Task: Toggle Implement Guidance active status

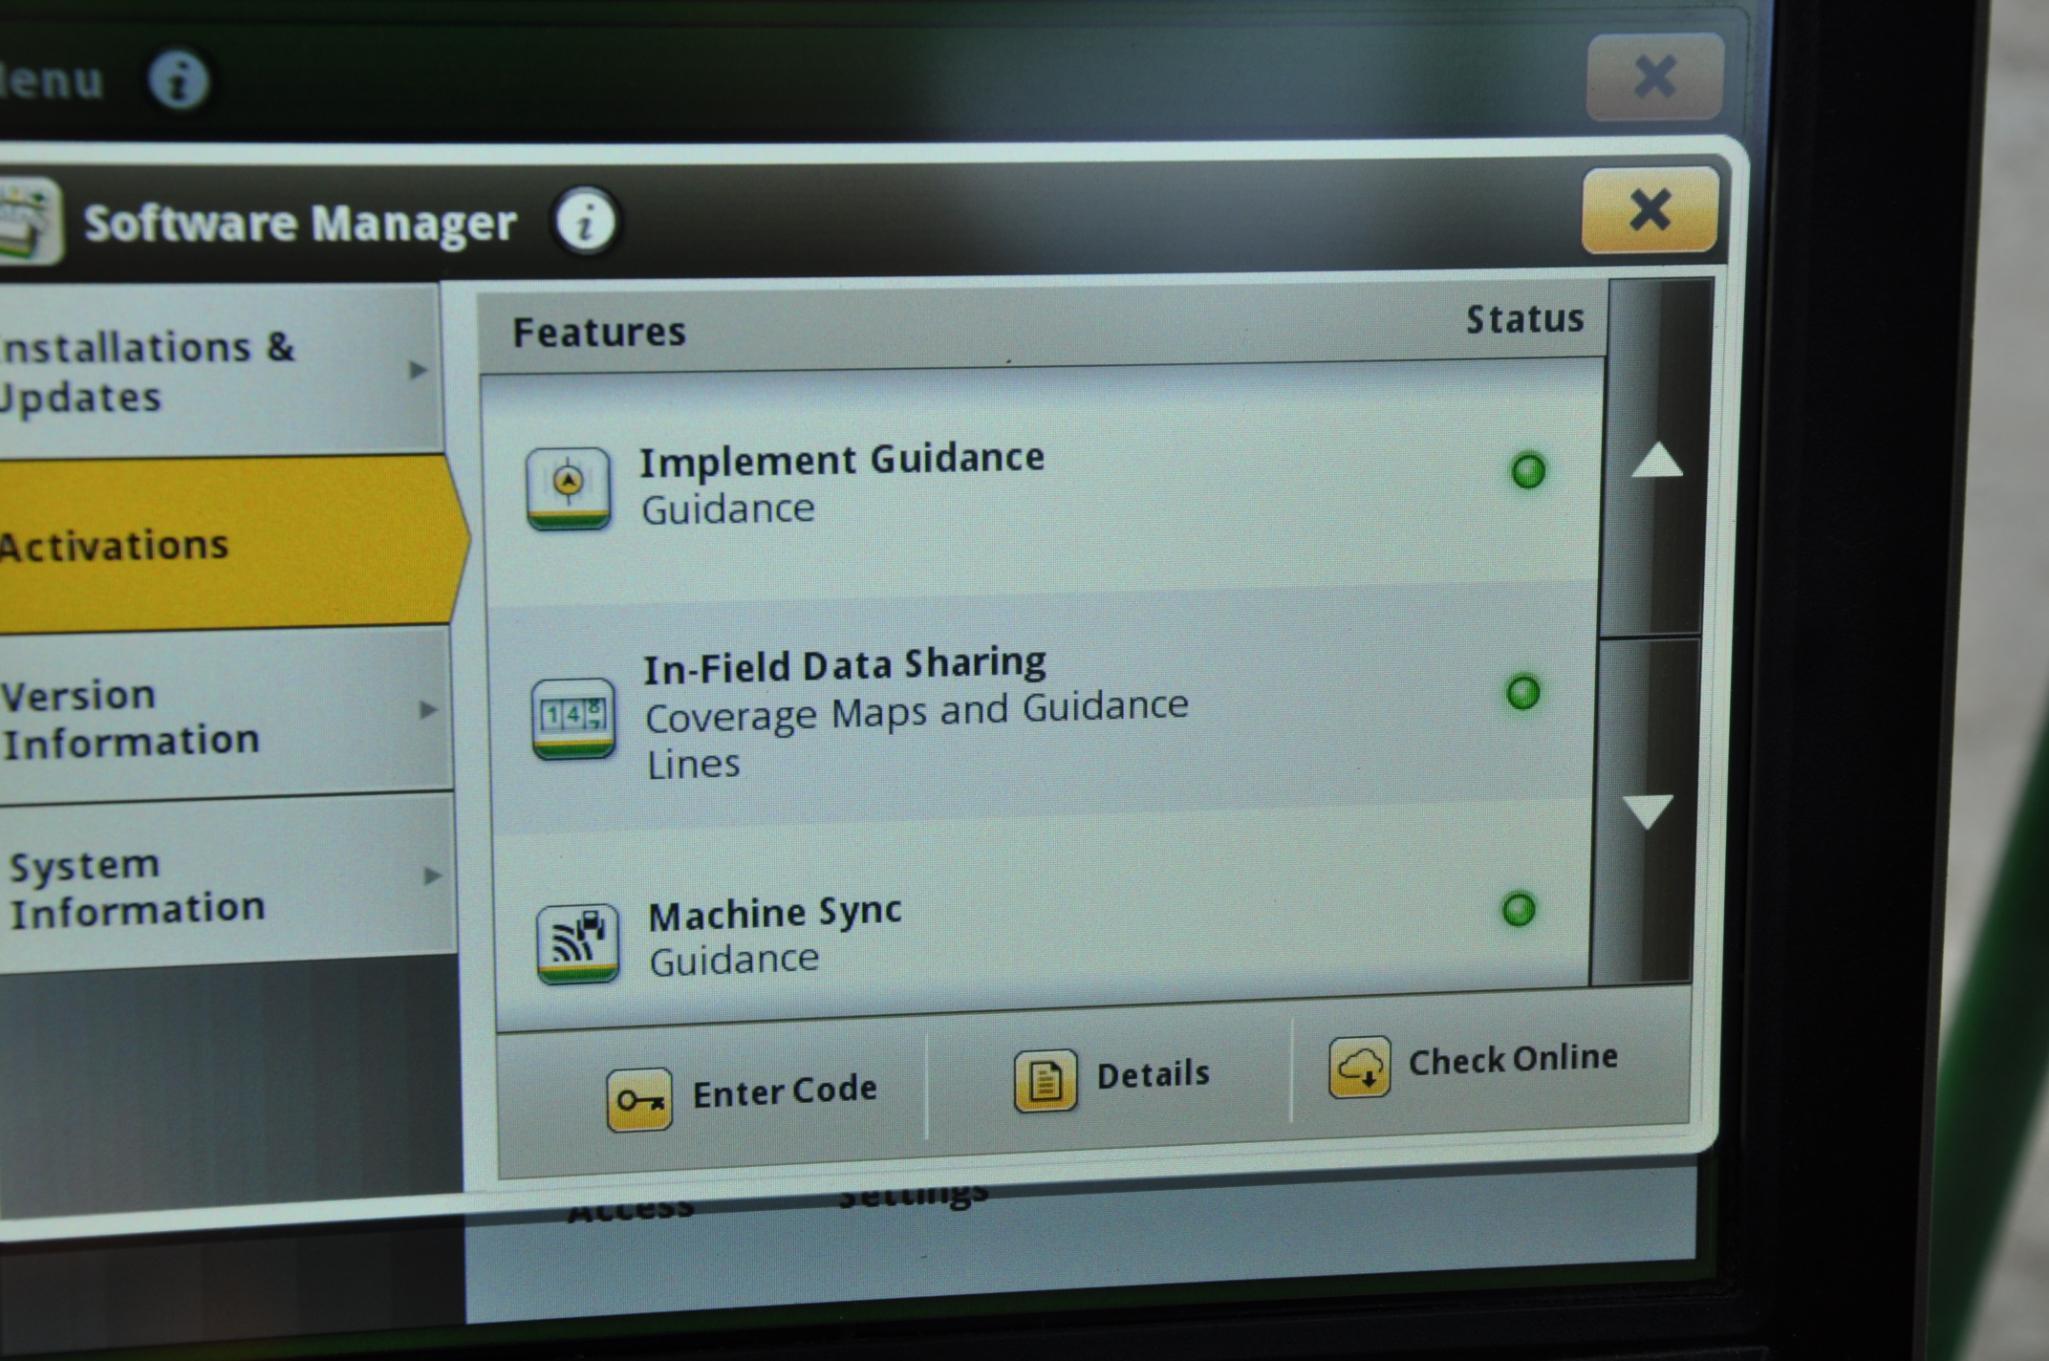Action: click(x=1522, y=477)
